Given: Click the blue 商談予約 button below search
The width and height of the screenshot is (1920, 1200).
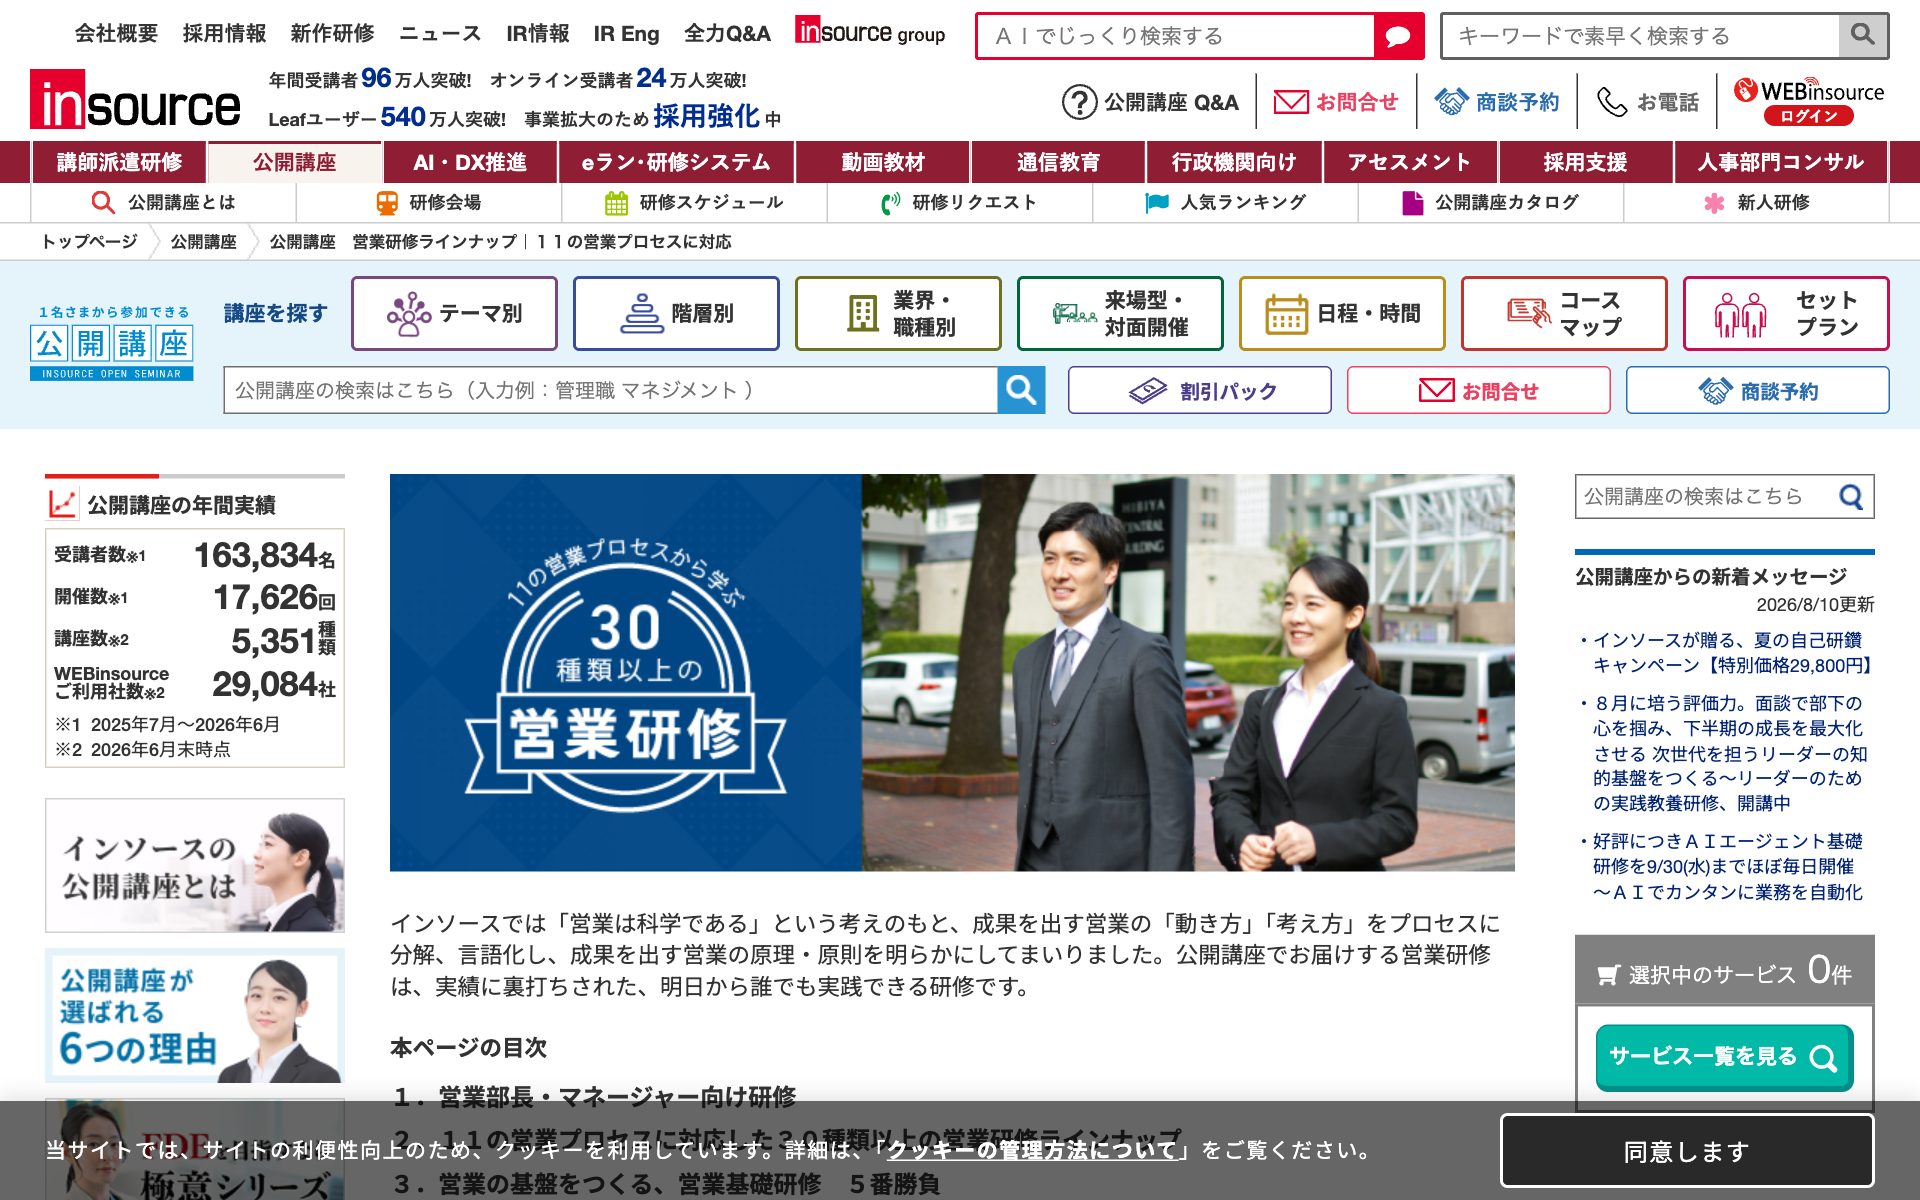Looking at the screenshot, I should point(1757,390).
